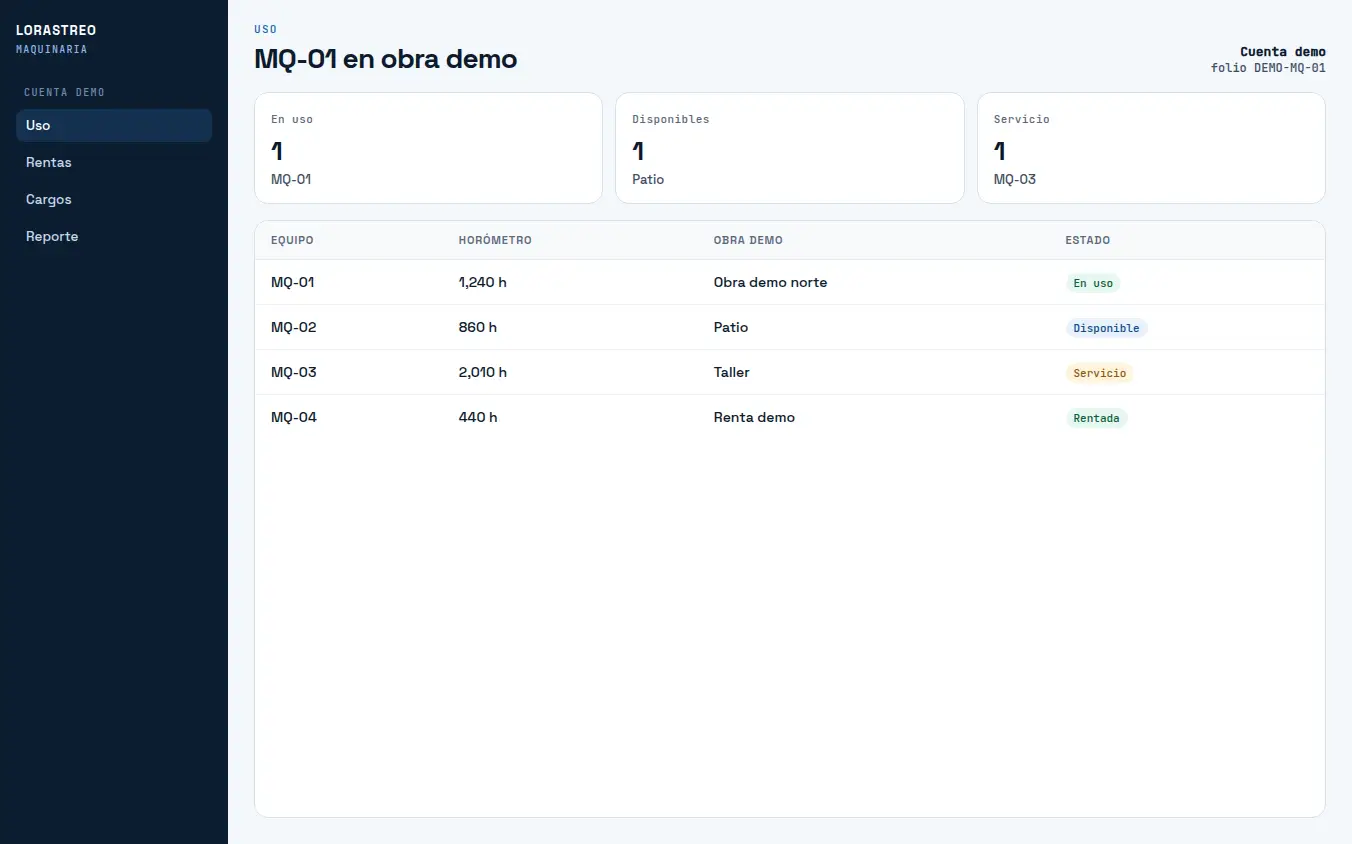Image resolution: width=1352 pixels, height=844 pixels.
Task: Click the folio DEMO-MQ-01 text
Action: tap(1268, 68)
